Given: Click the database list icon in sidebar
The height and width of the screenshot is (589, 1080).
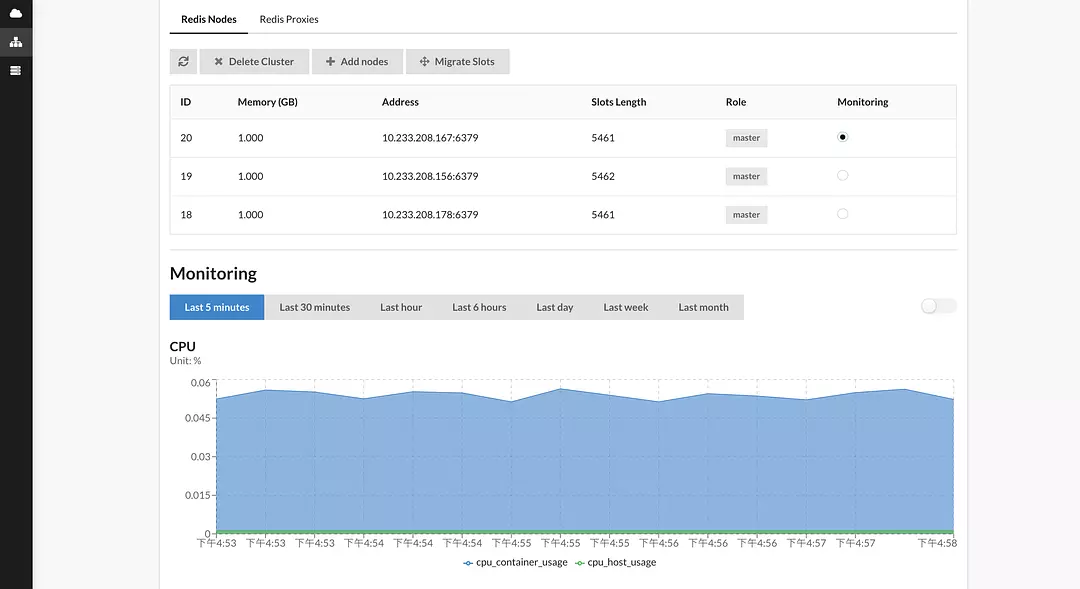Looking at the screenshot, I should tap(16, 70).
